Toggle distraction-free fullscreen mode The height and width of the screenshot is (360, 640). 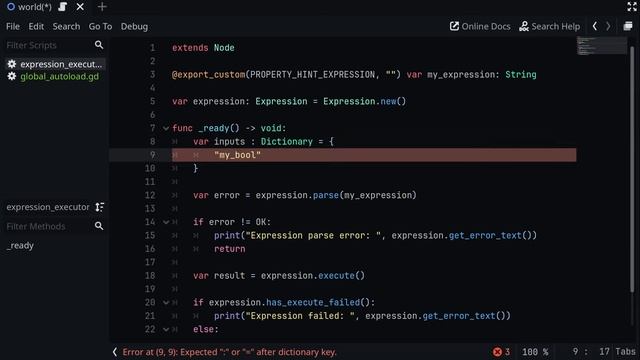[631, 7]
